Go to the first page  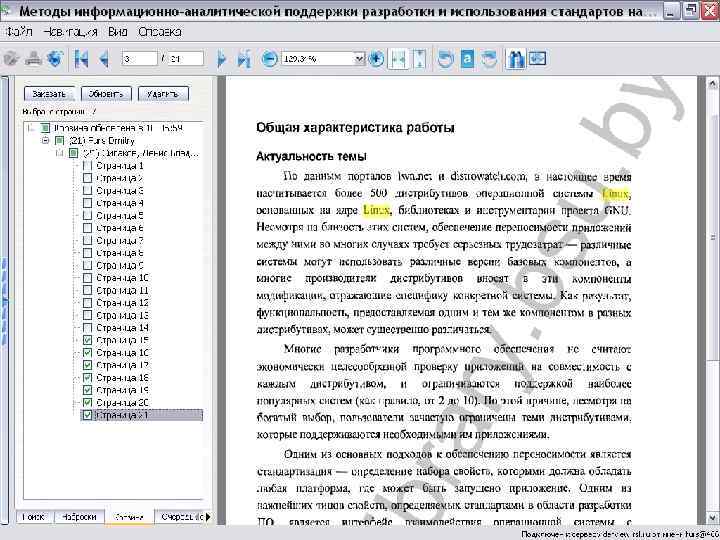click(x=82, y=59)
